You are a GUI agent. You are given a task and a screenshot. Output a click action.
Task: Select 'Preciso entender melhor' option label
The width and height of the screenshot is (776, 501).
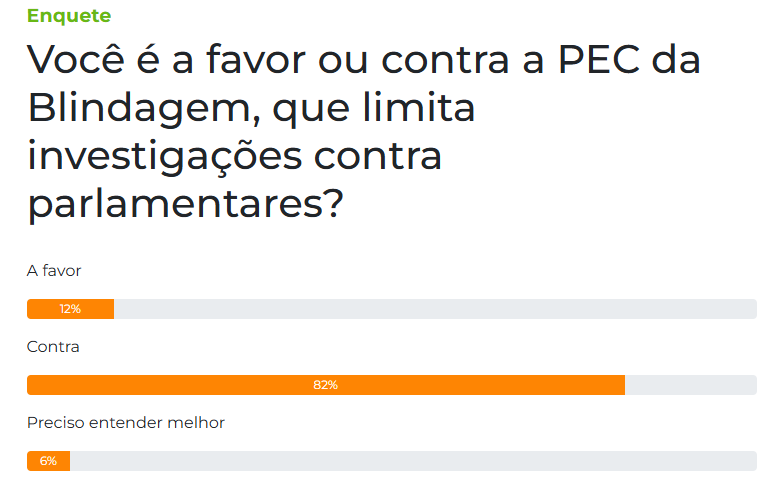[x=126, y=423]
